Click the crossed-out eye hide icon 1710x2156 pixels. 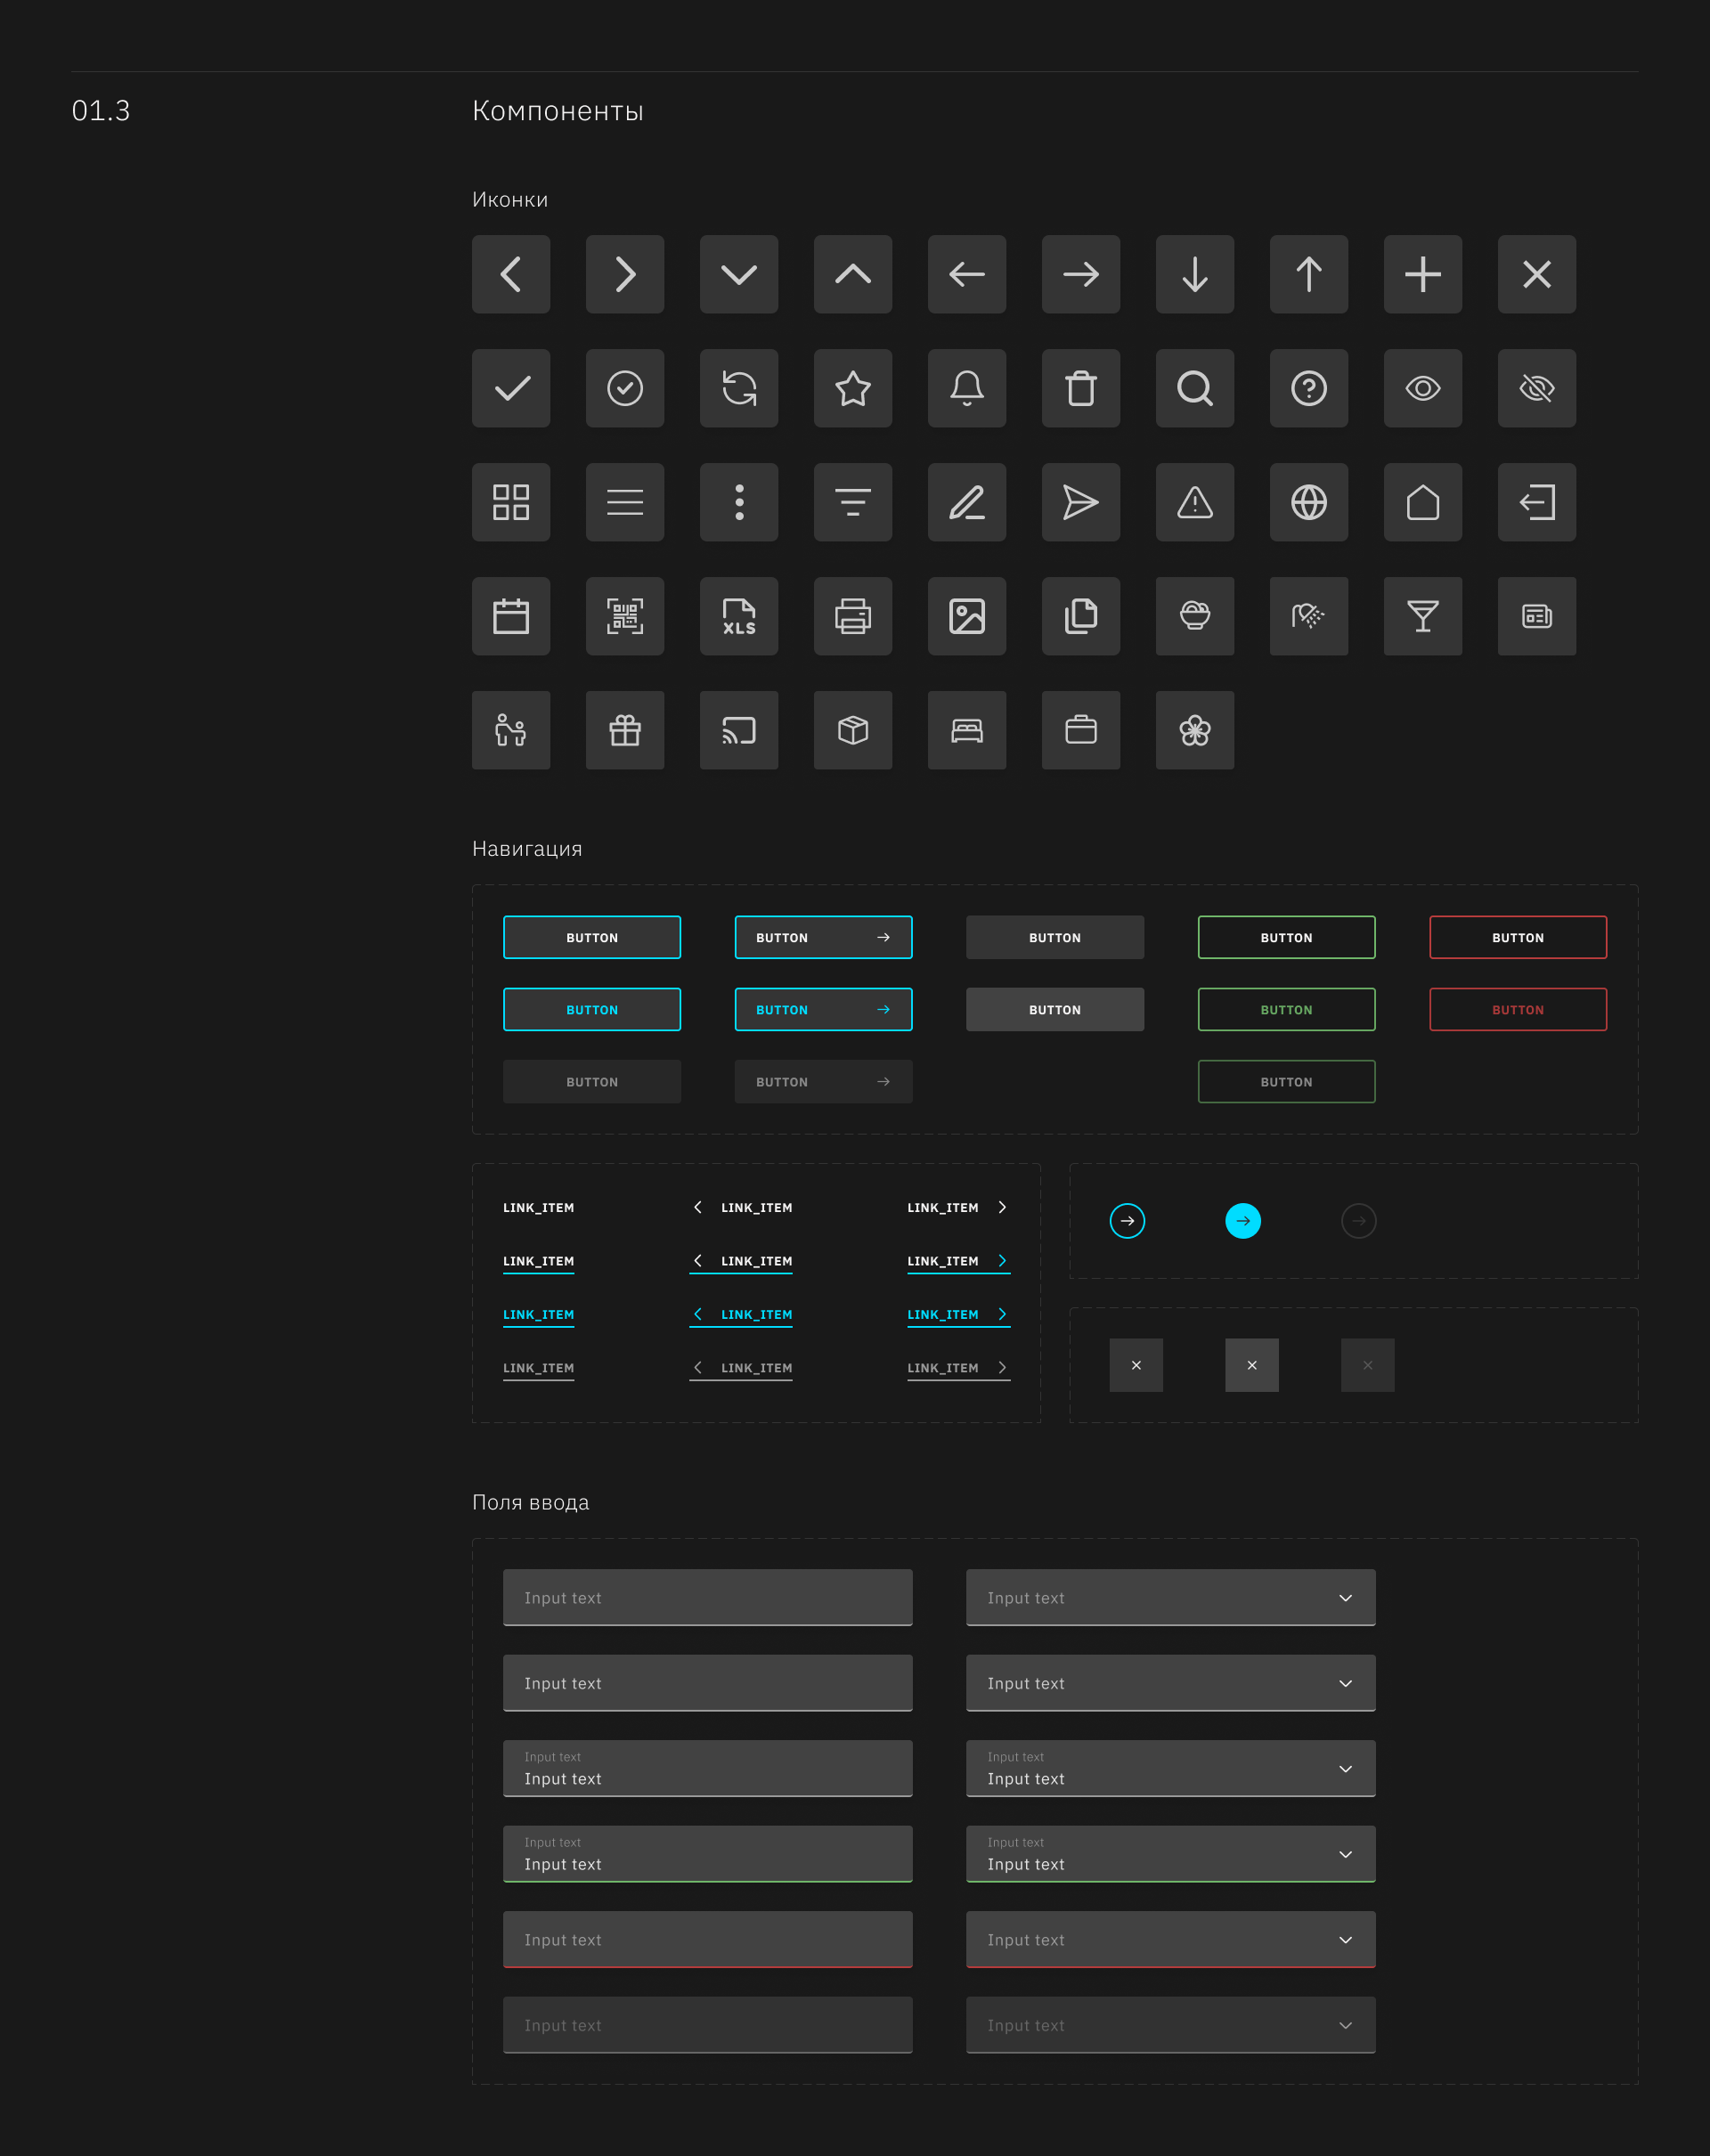(1537, 388)
